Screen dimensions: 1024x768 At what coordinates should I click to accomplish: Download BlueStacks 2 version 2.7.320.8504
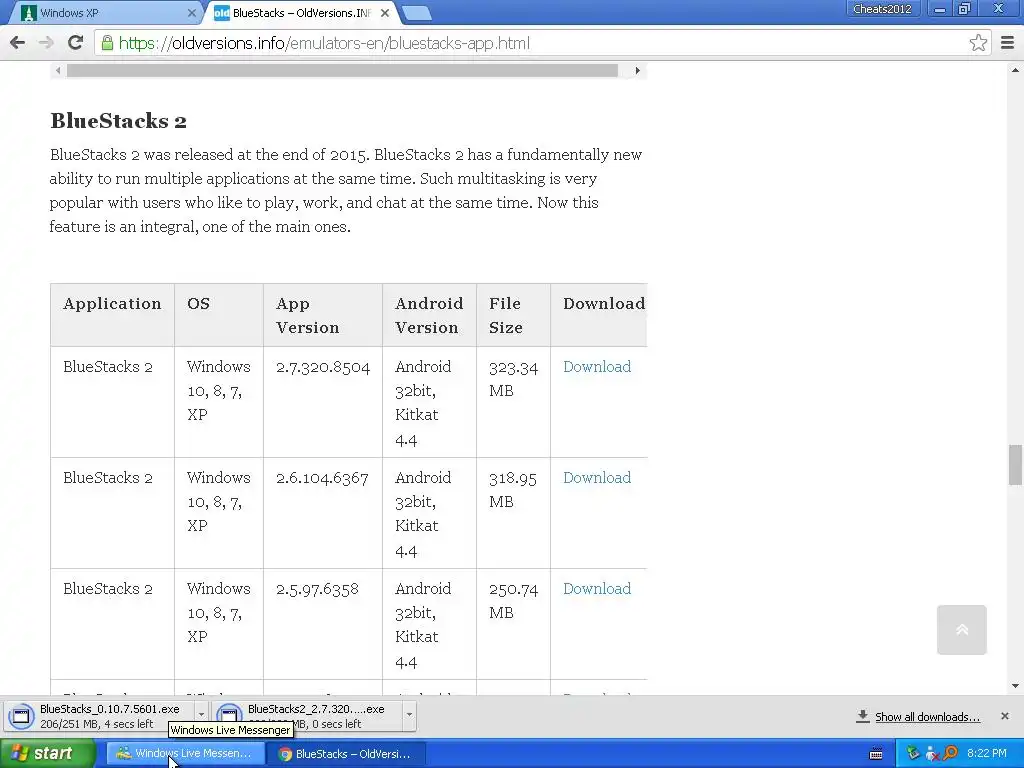point(597,366)
